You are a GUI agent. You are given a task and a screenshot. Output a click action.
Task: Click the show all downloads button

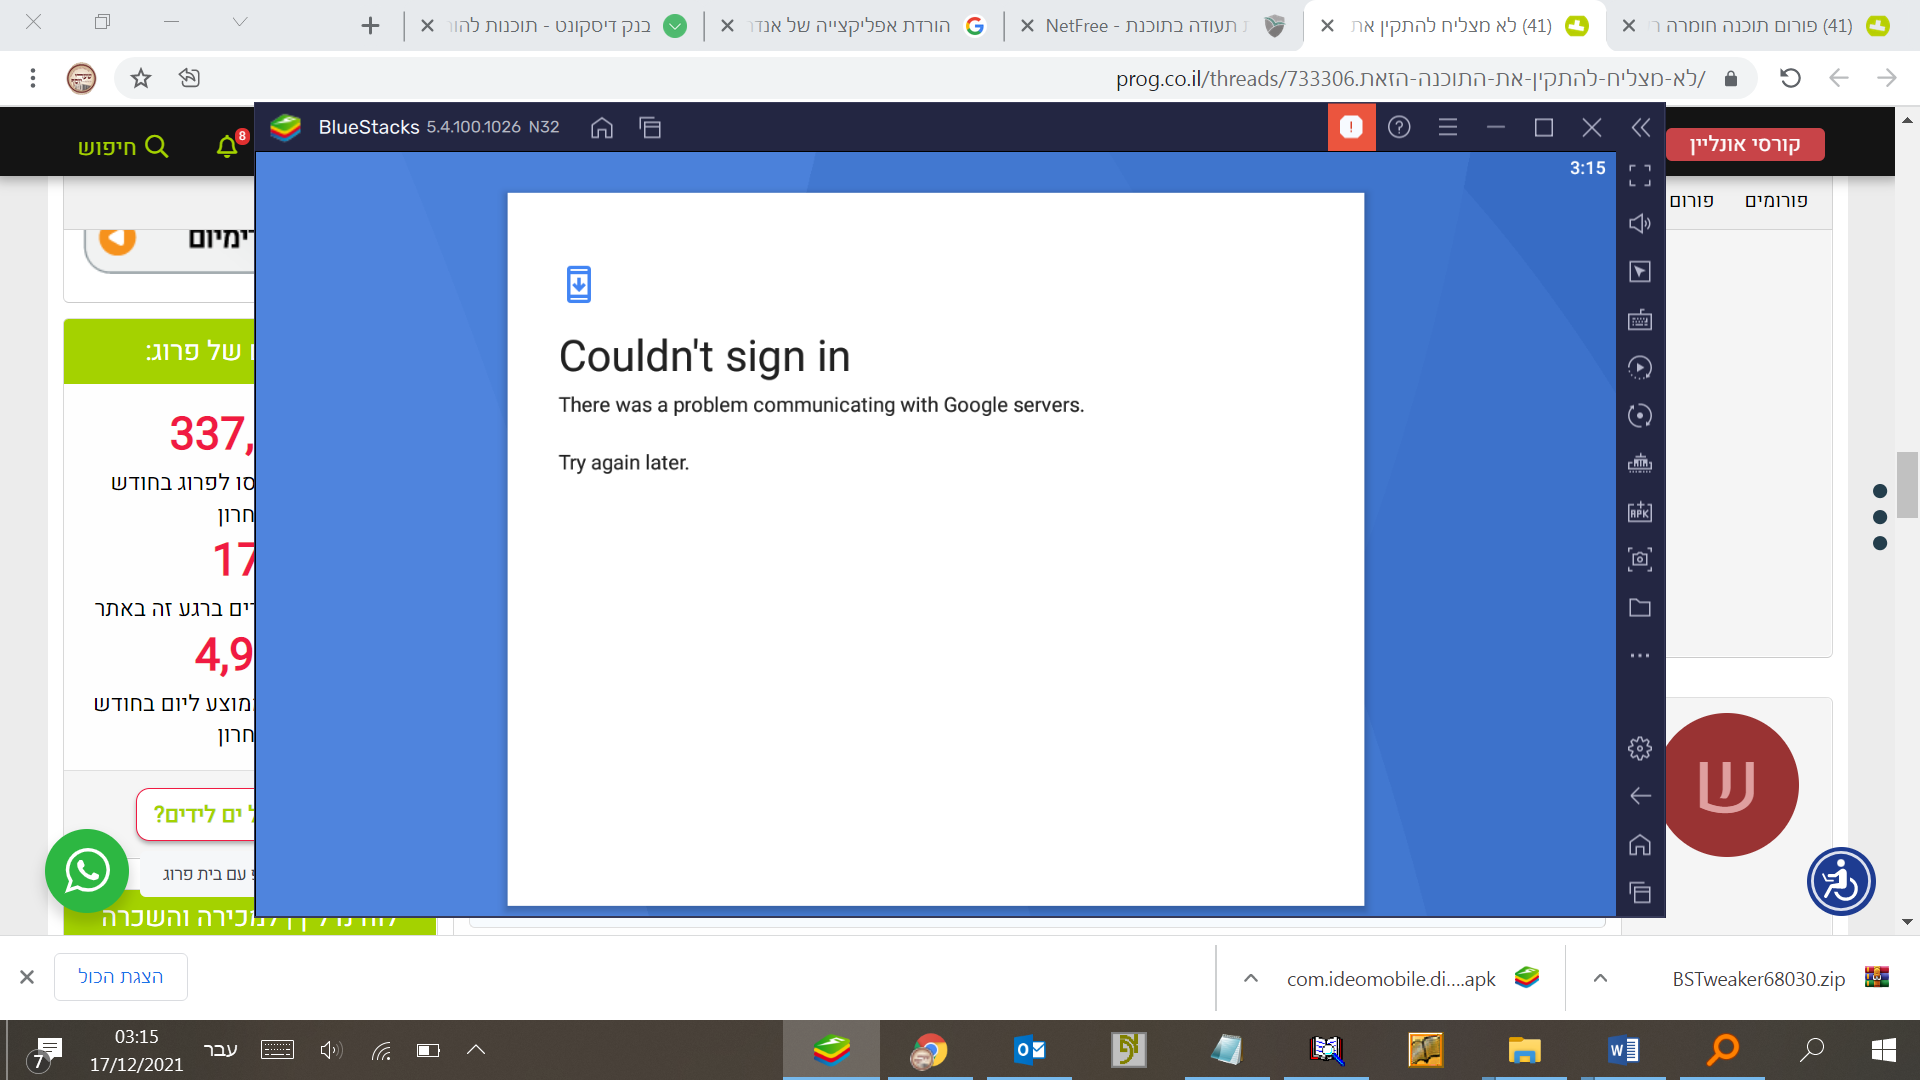[120, 977]
